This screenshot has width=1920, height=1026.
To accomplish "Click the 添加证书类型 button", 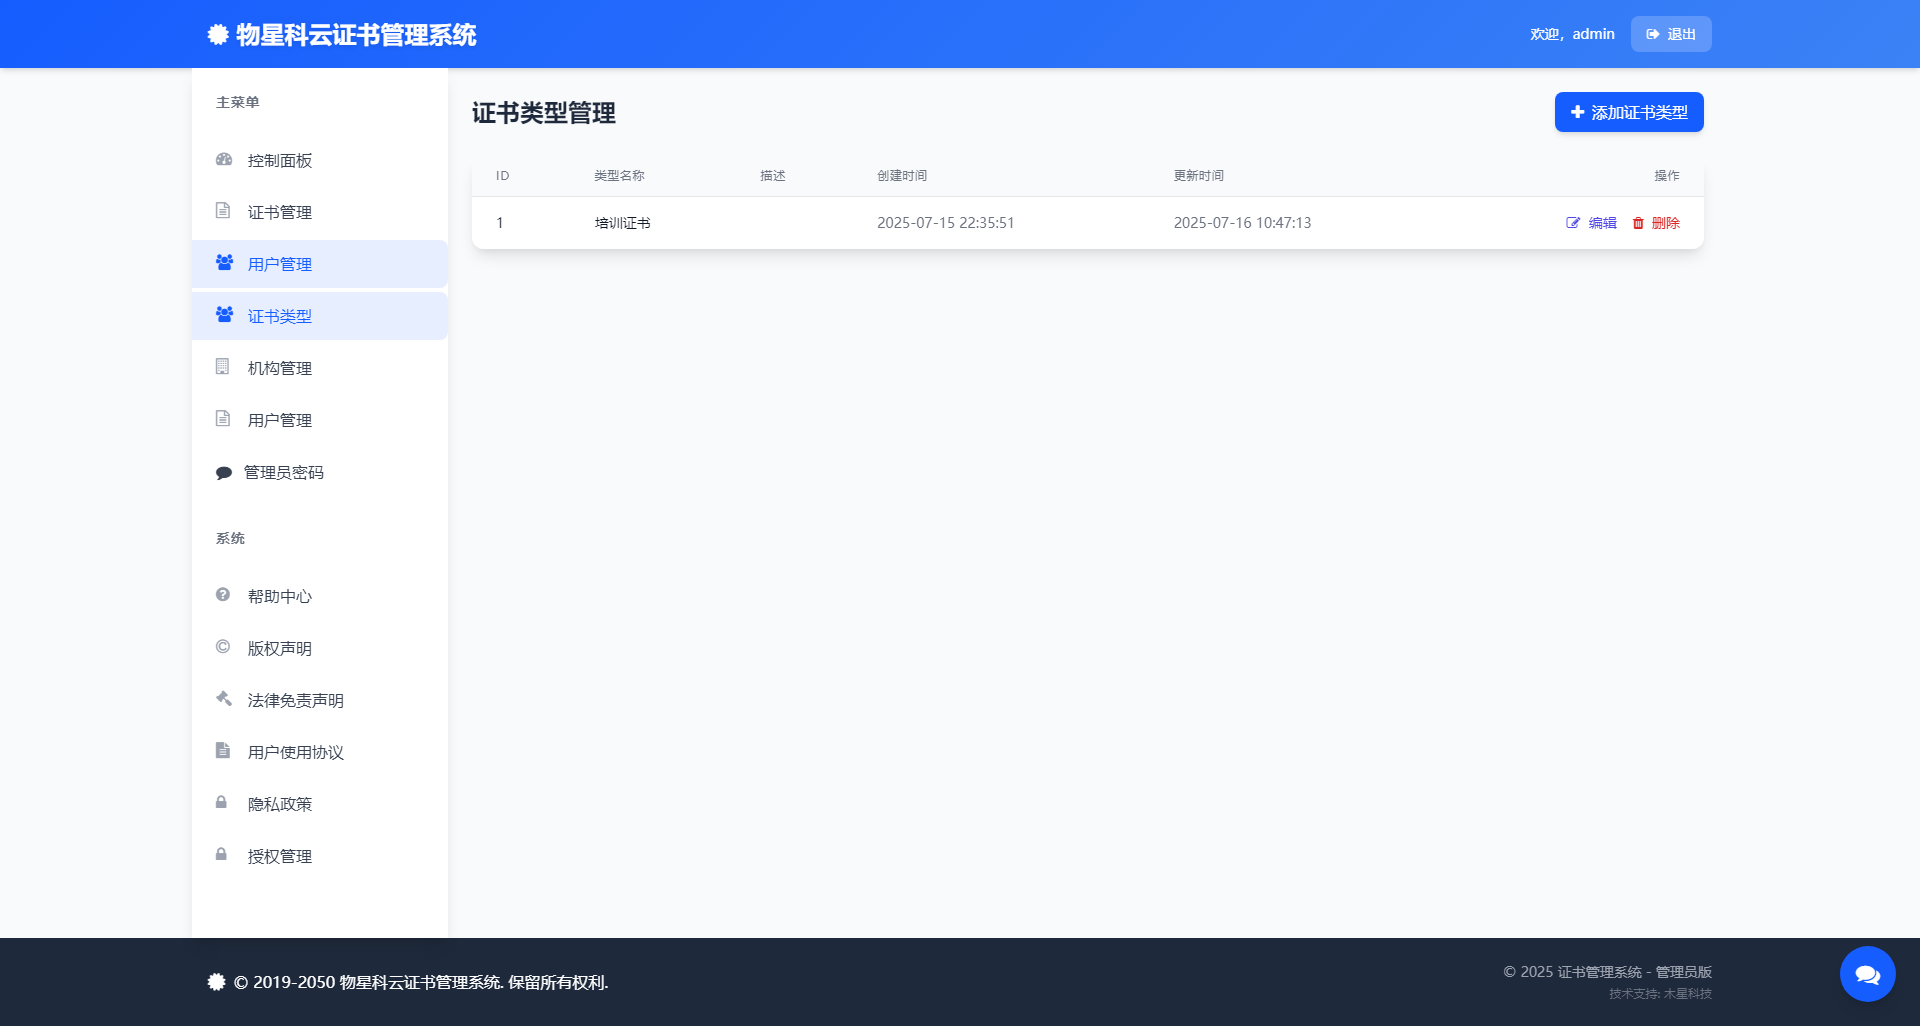I will click(x=1629, y=112).
